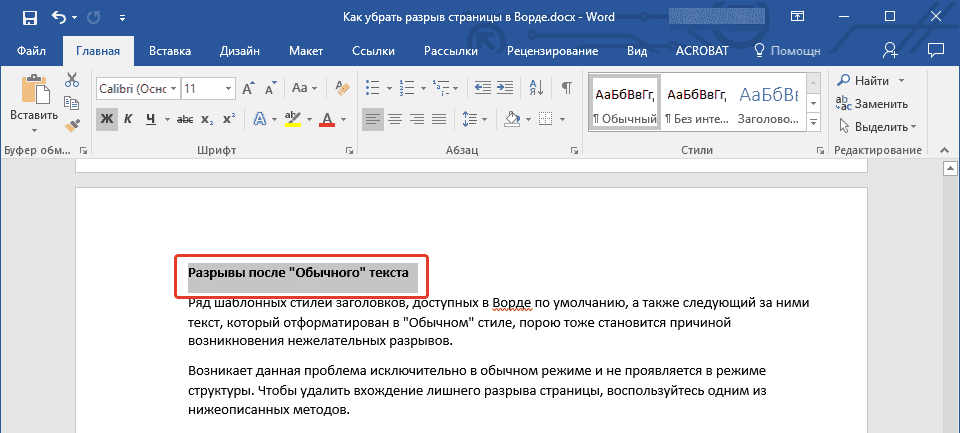960x433 pixels.
Task: Open the font color dropdown arrow
Action: [x=343, y=119]
